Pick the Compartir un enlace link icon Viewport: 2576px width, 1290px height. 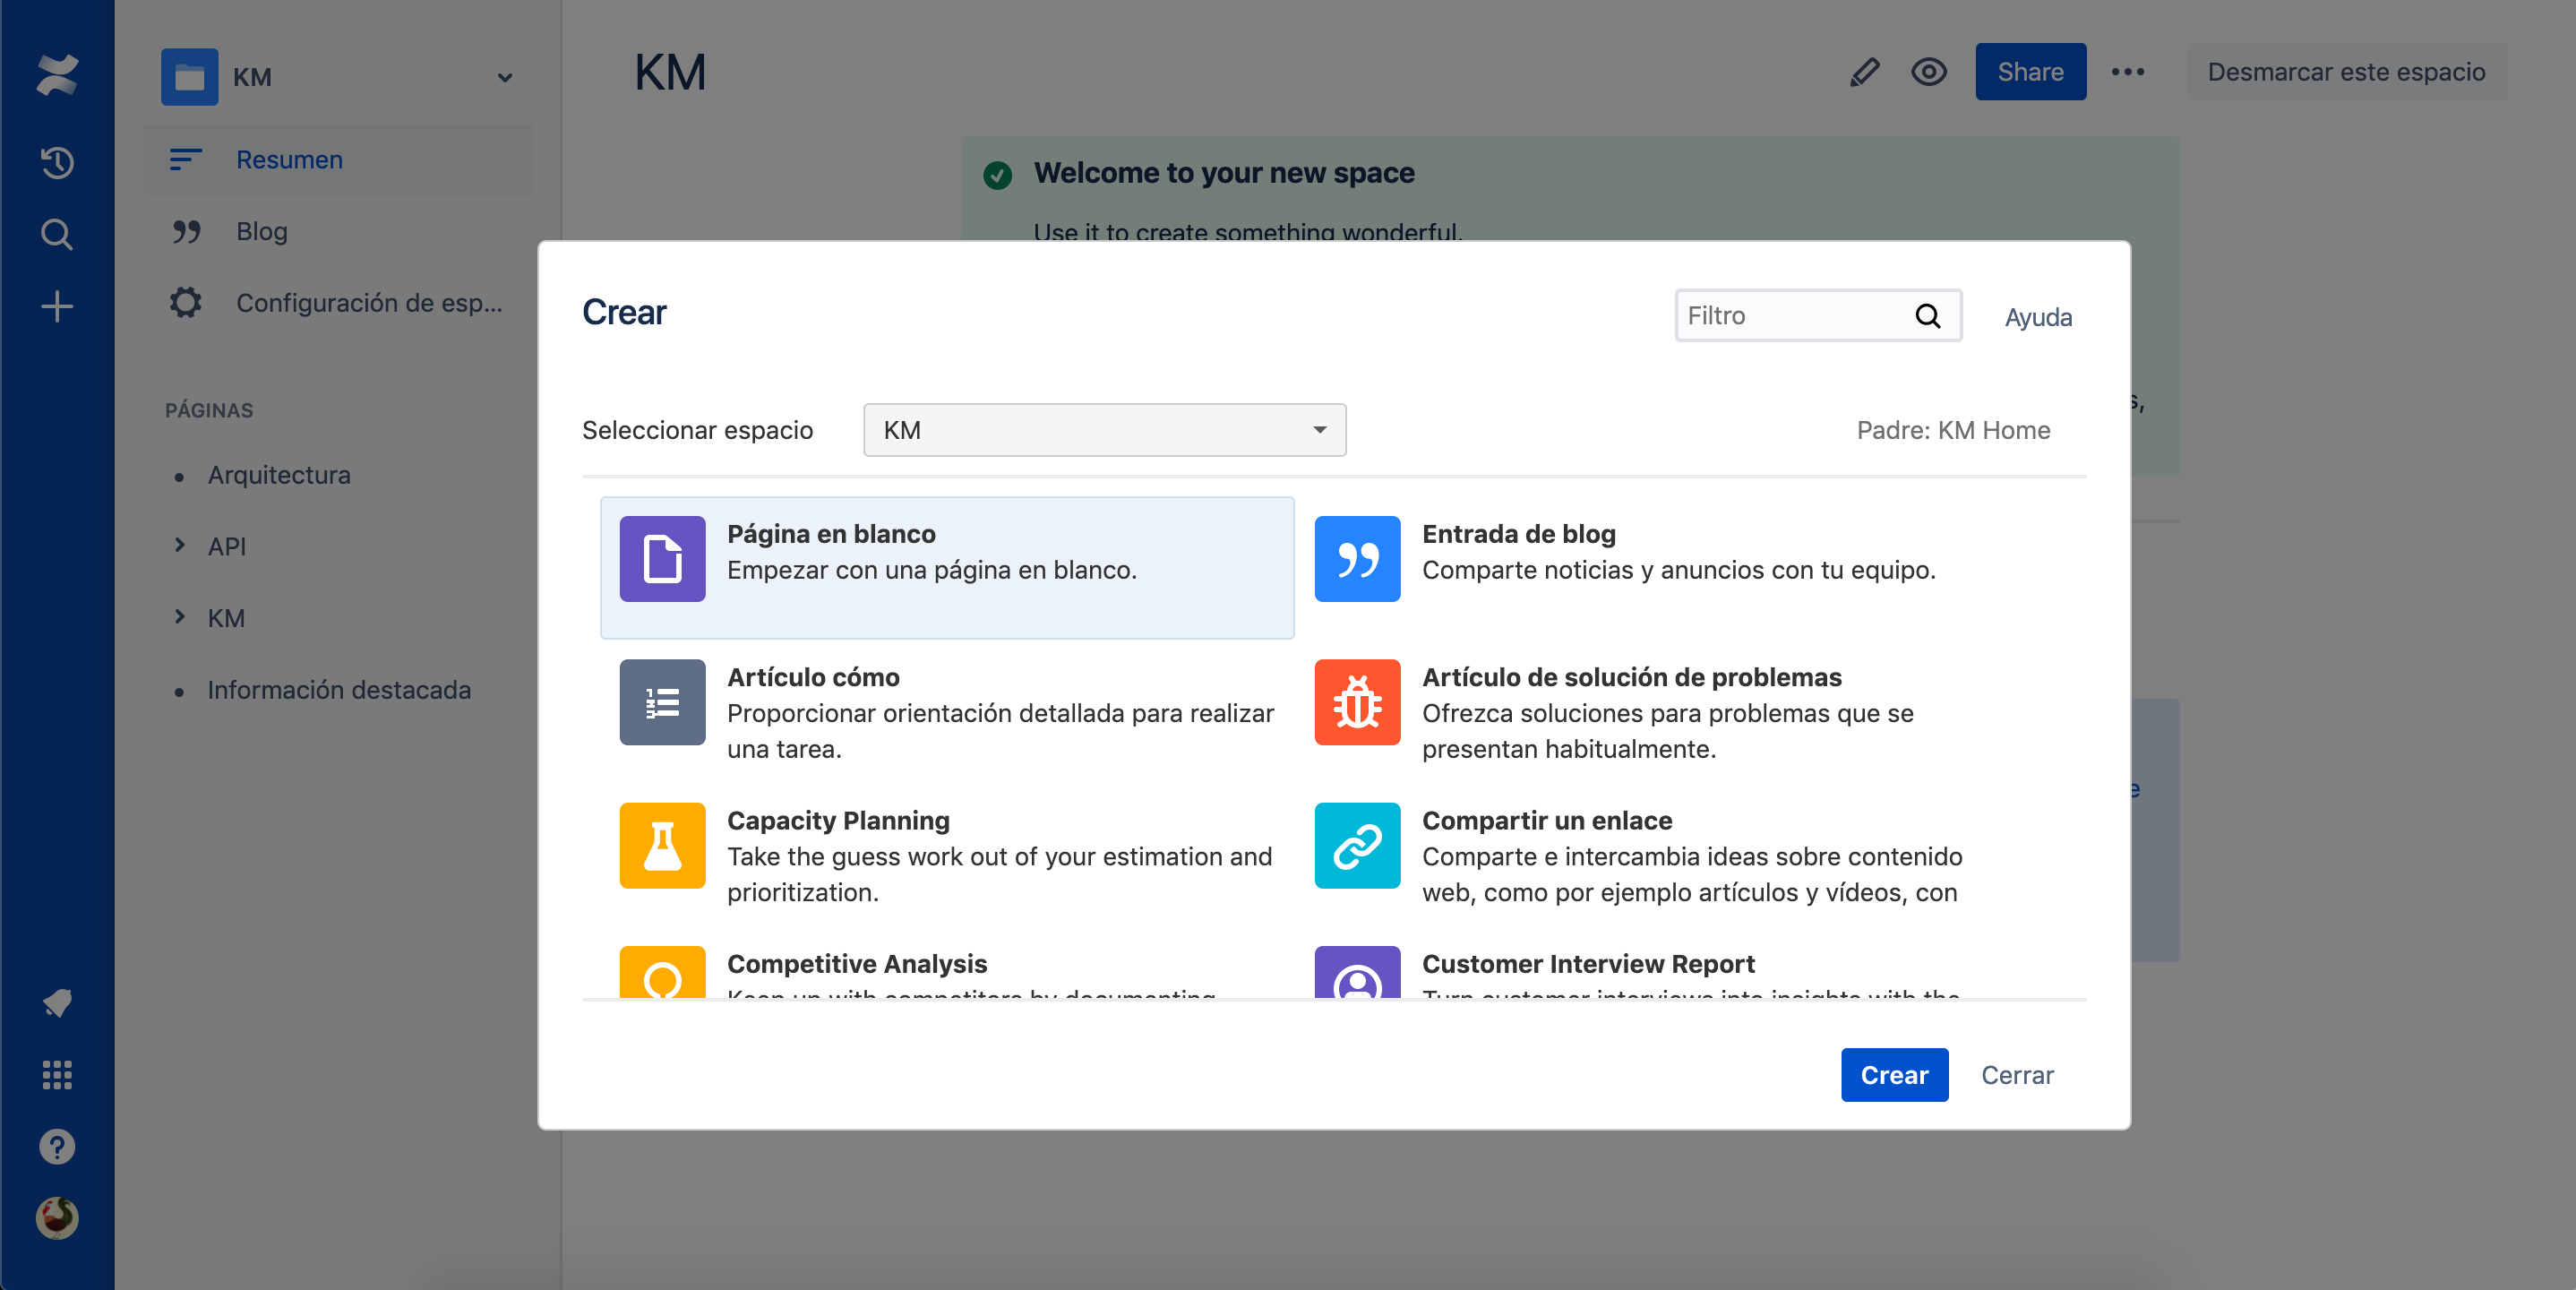[1357, 846]
